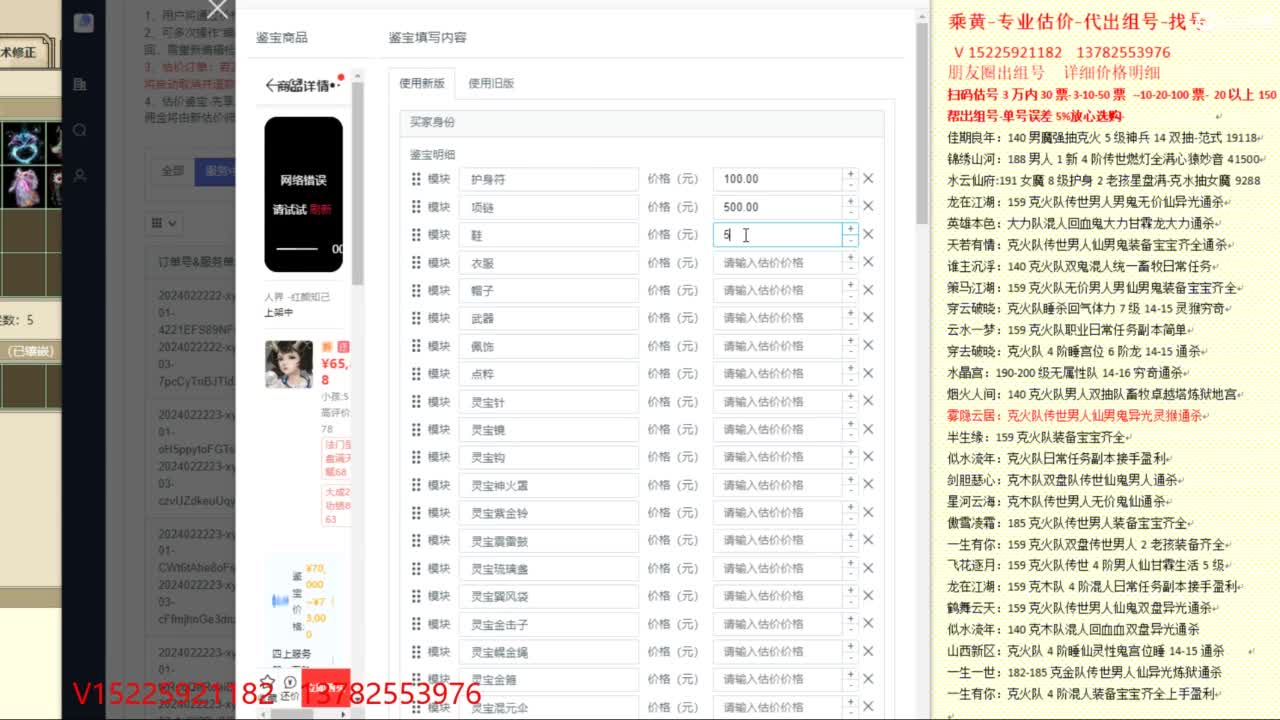Screen dimensions: 1280x720
Task: Select the drag handle of 佩饰 row
Action: tap(416, 346)
